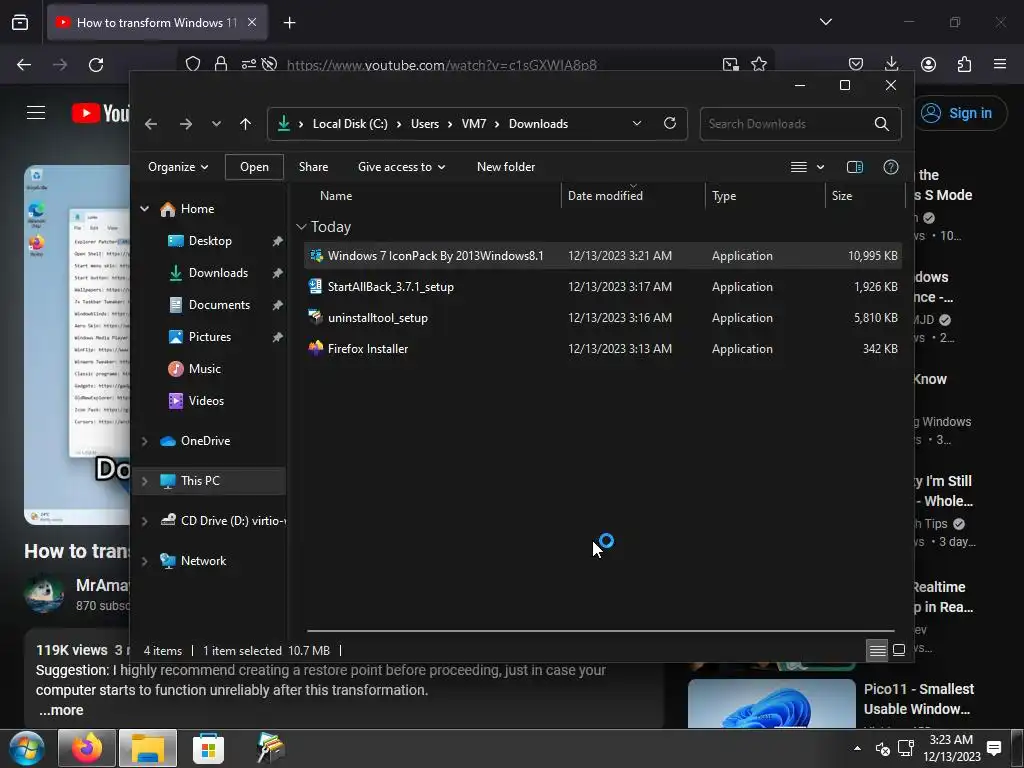Screen dimensions: 1024x768
Task: Select Network in the navigation pane
Action: [203, 561]
